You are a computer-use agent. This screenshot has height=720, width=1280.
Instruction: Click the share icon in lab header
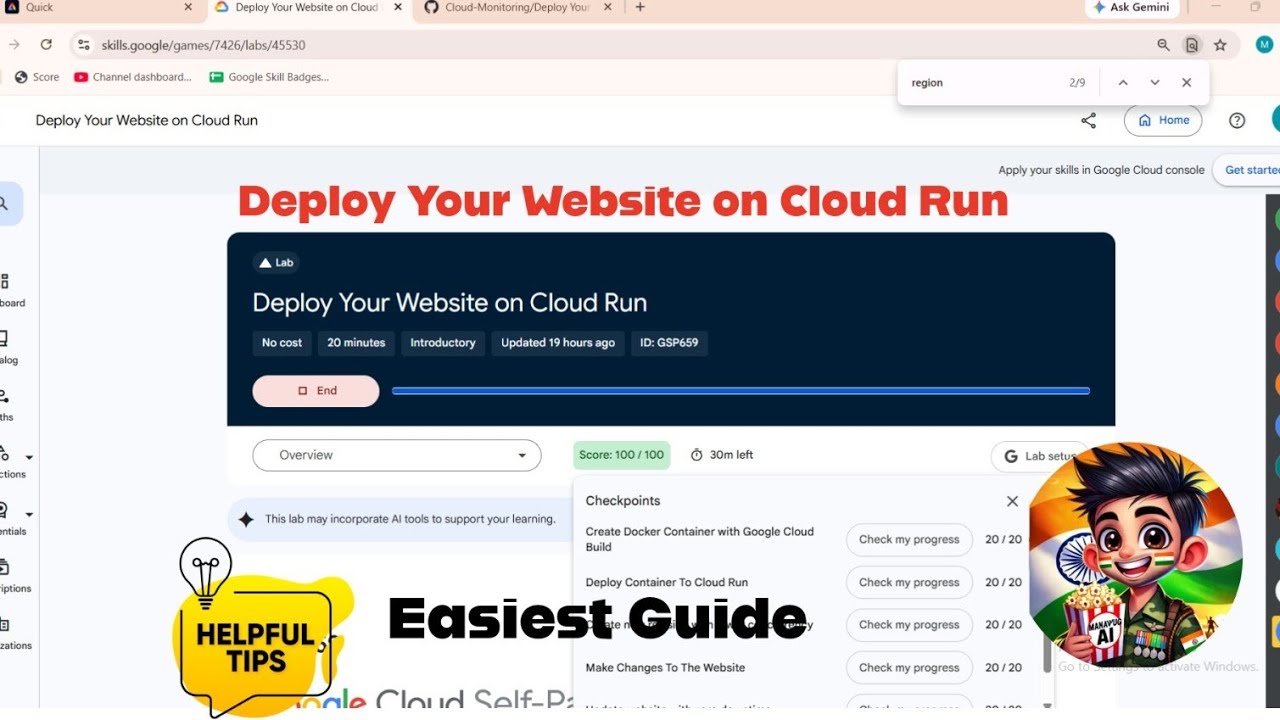coord(1089,120)
